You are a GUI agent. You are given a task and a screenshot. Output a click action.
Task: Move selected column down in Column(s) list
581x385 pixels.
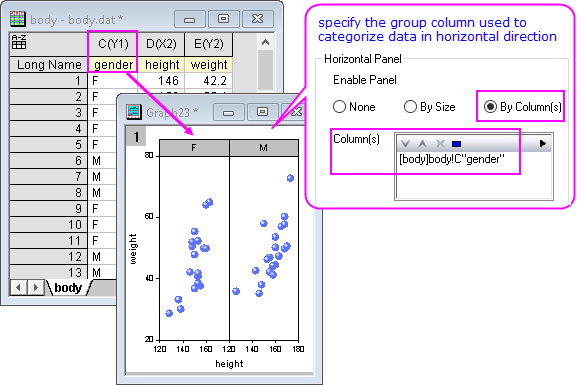[405, 144]
